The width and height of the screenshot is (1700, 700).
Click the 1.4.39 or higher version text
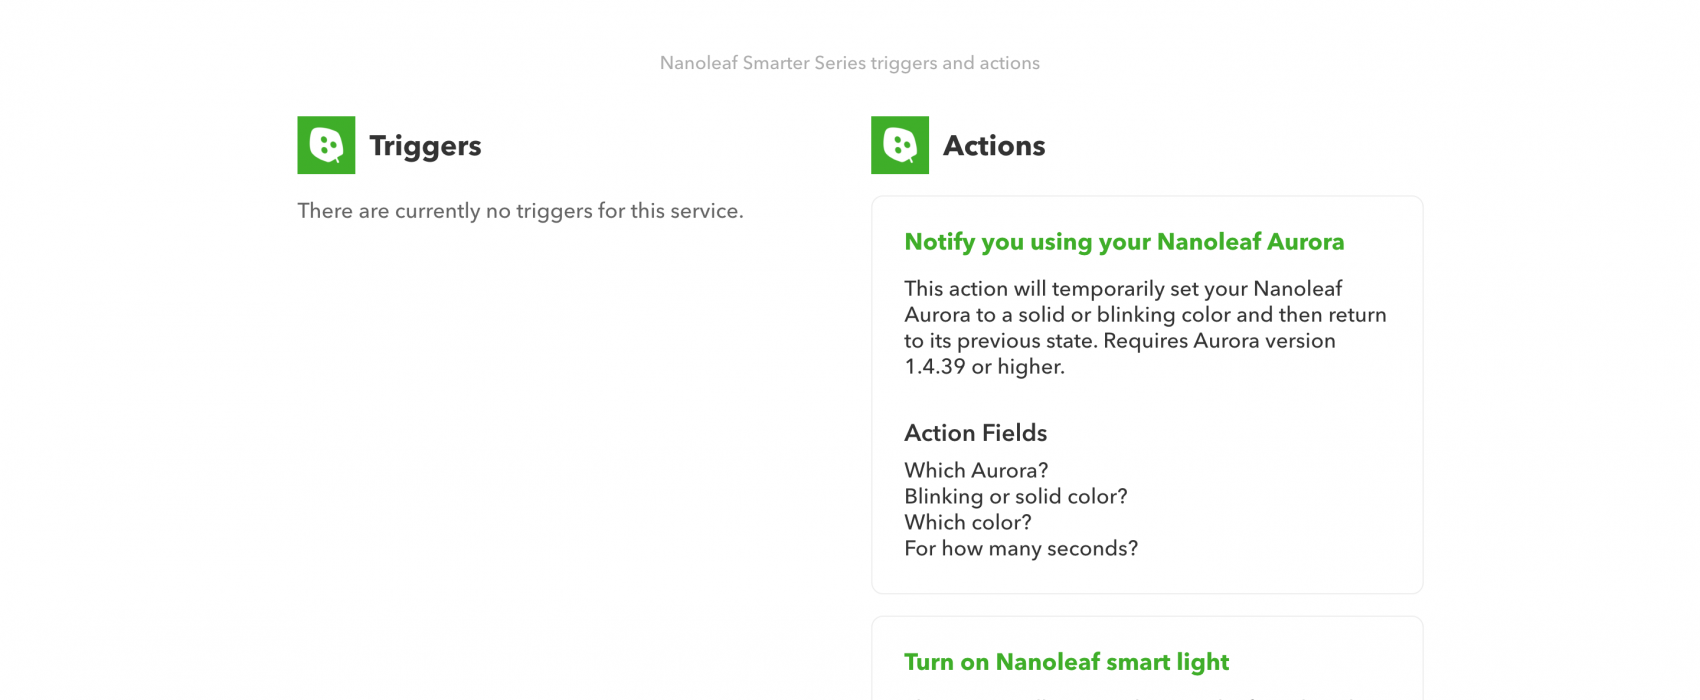(x=985, y=367)
